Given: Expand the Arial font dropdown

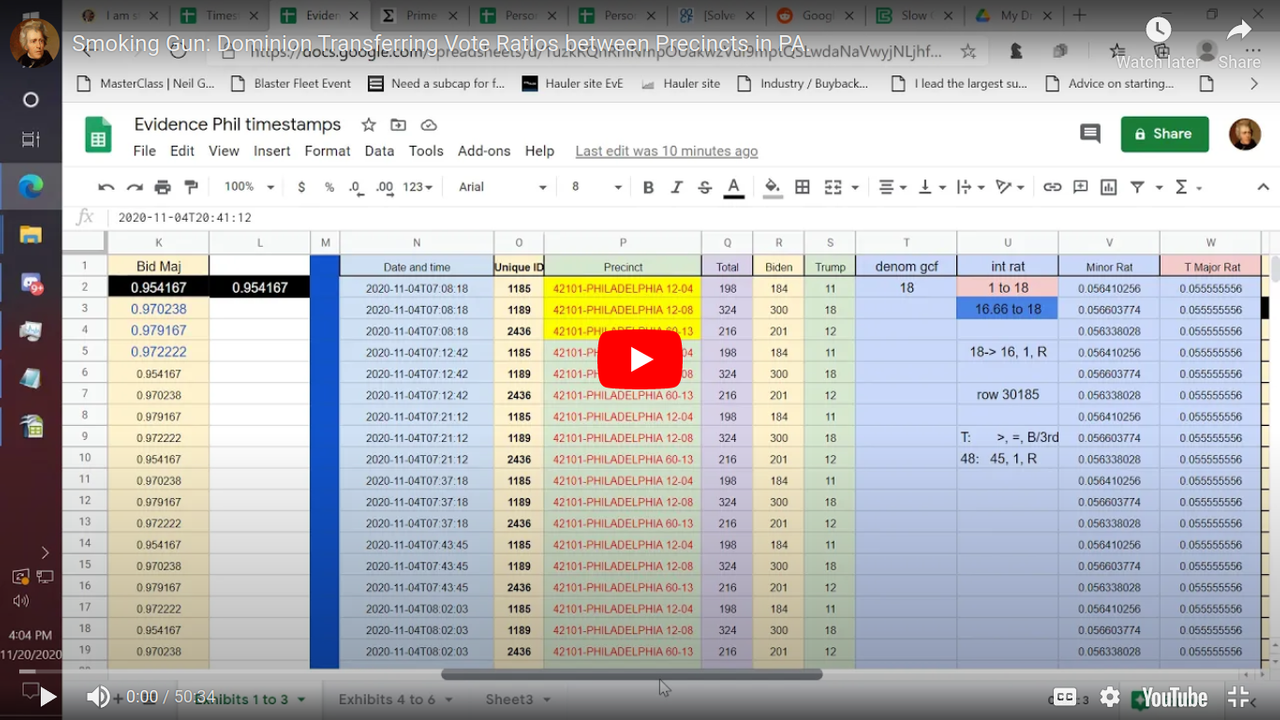Looking at the screenshot, I should (502, 187).
